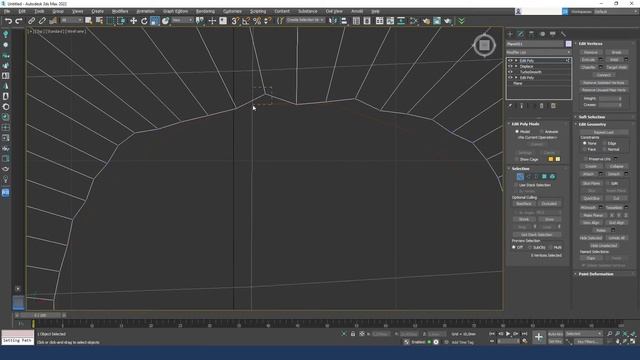
Task: Open the Modifier List dropdown
Action: pyautogui.click(x=538, y=52)
